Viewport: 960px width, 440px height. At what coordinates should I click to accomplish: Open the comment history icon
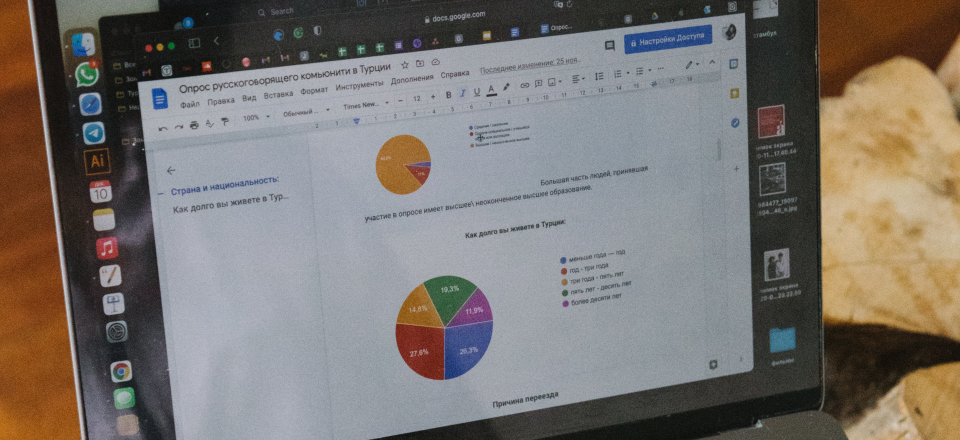point(609,46)
